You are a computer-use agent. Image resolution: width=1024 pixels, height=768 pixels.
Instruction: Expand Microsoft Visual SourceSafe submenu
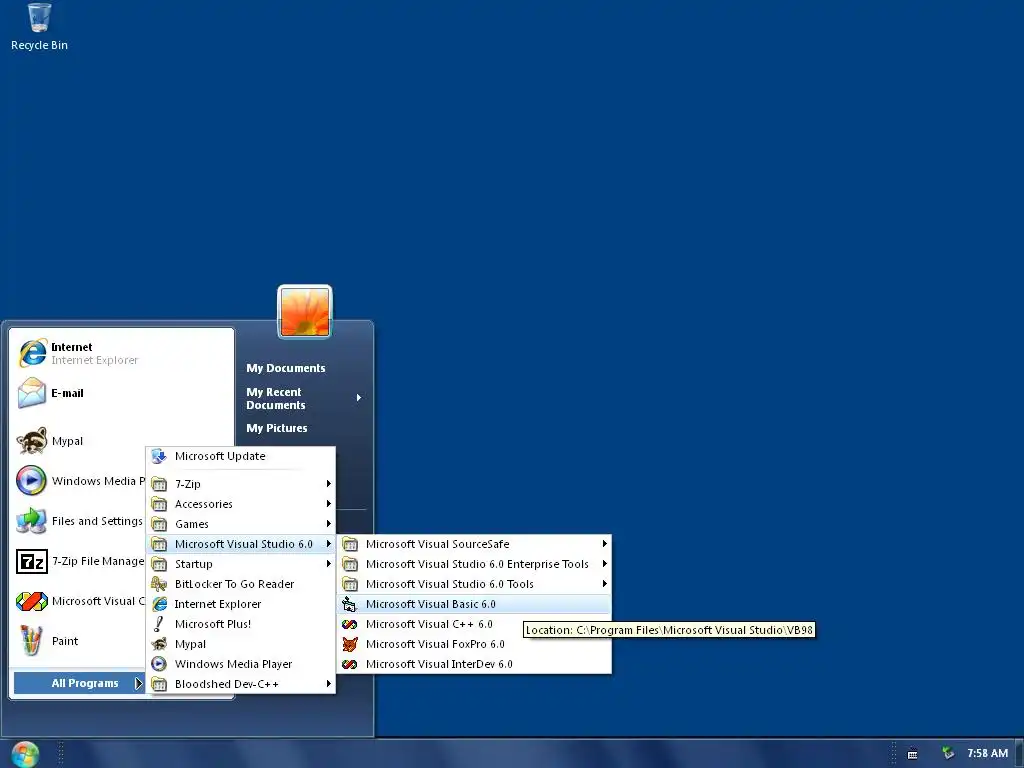coord(475,544)
